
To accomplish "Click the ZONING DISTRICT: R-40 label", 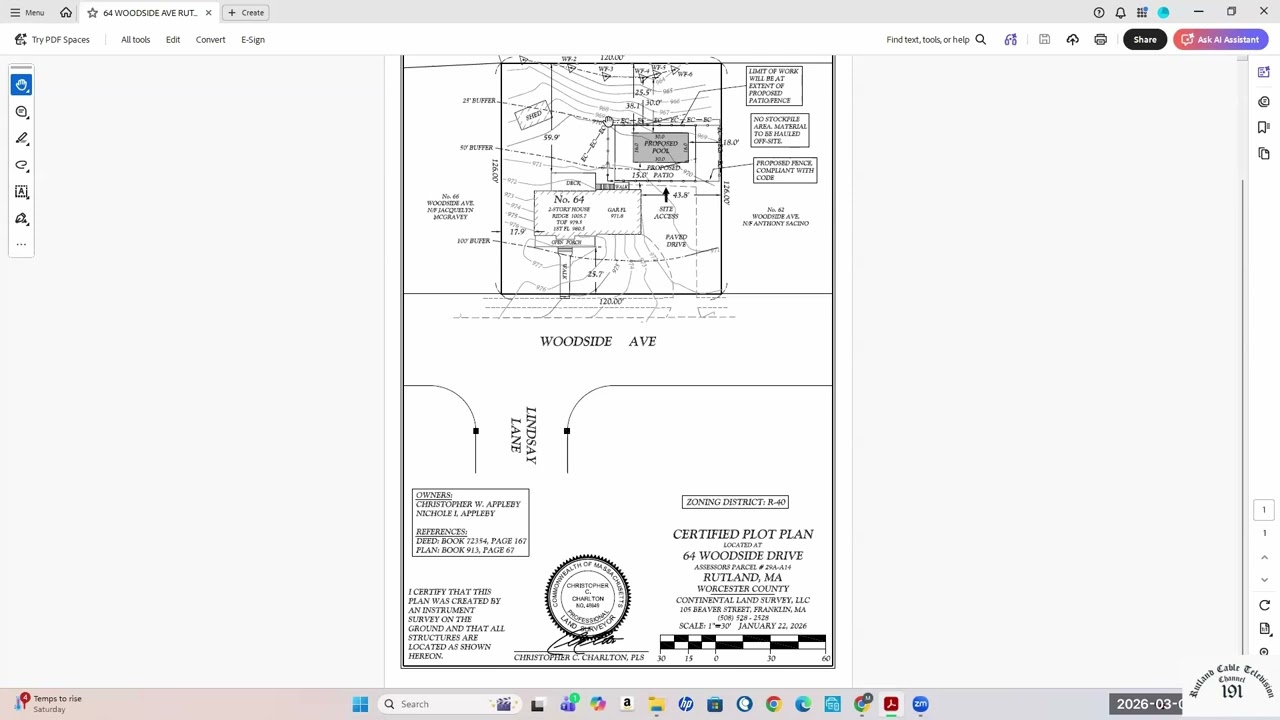I will click(x=736, y=502).
